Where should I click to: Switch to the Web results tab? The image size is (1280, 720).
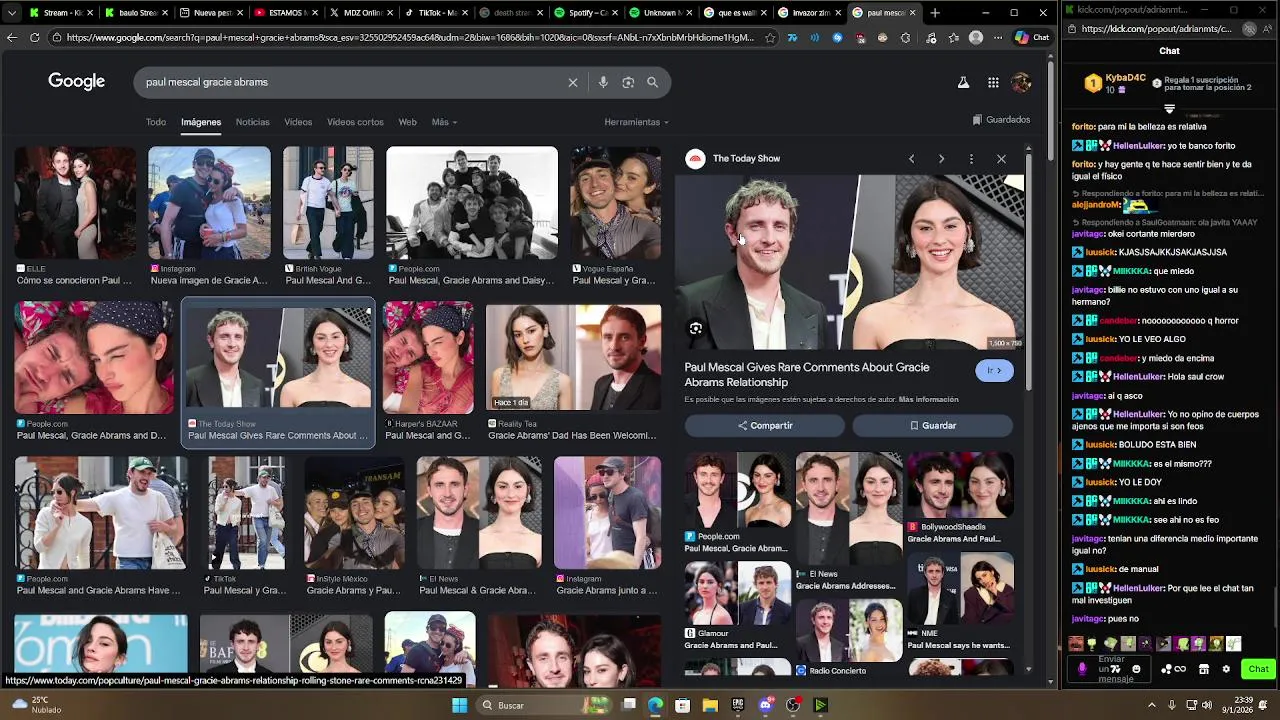(x=407, y=122)
